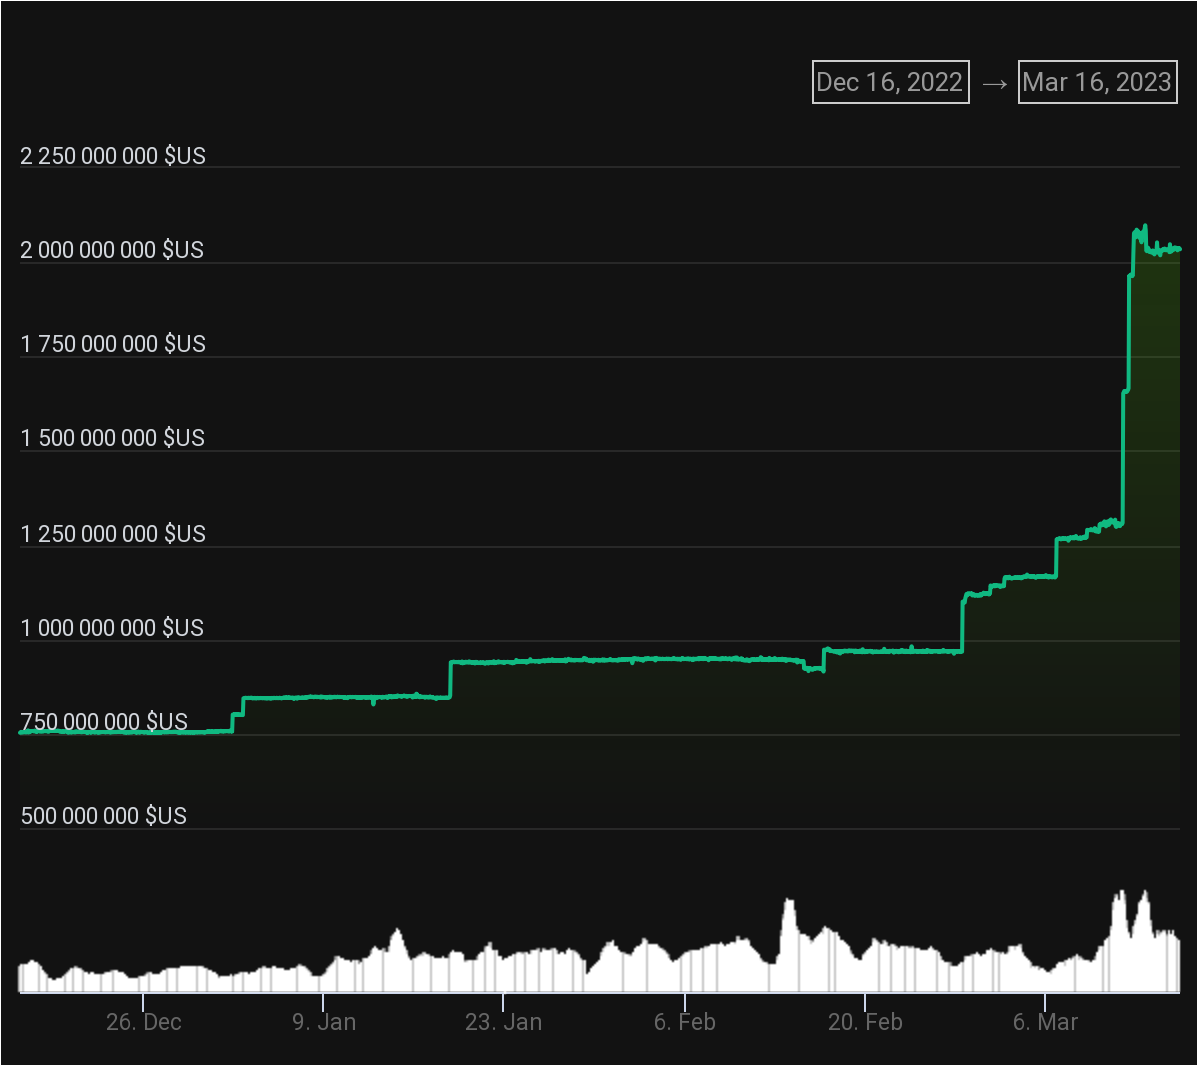Click the 2 000 000 000 $US axis label
This screenshot has height=1065, width=1200.
113,249
